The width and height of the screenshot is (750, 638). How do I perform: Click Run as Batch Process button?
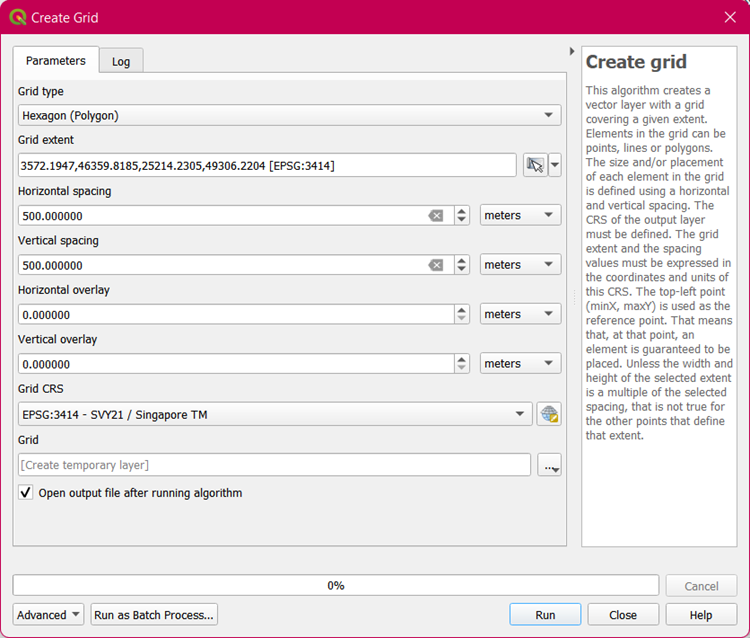click(154, 615)
